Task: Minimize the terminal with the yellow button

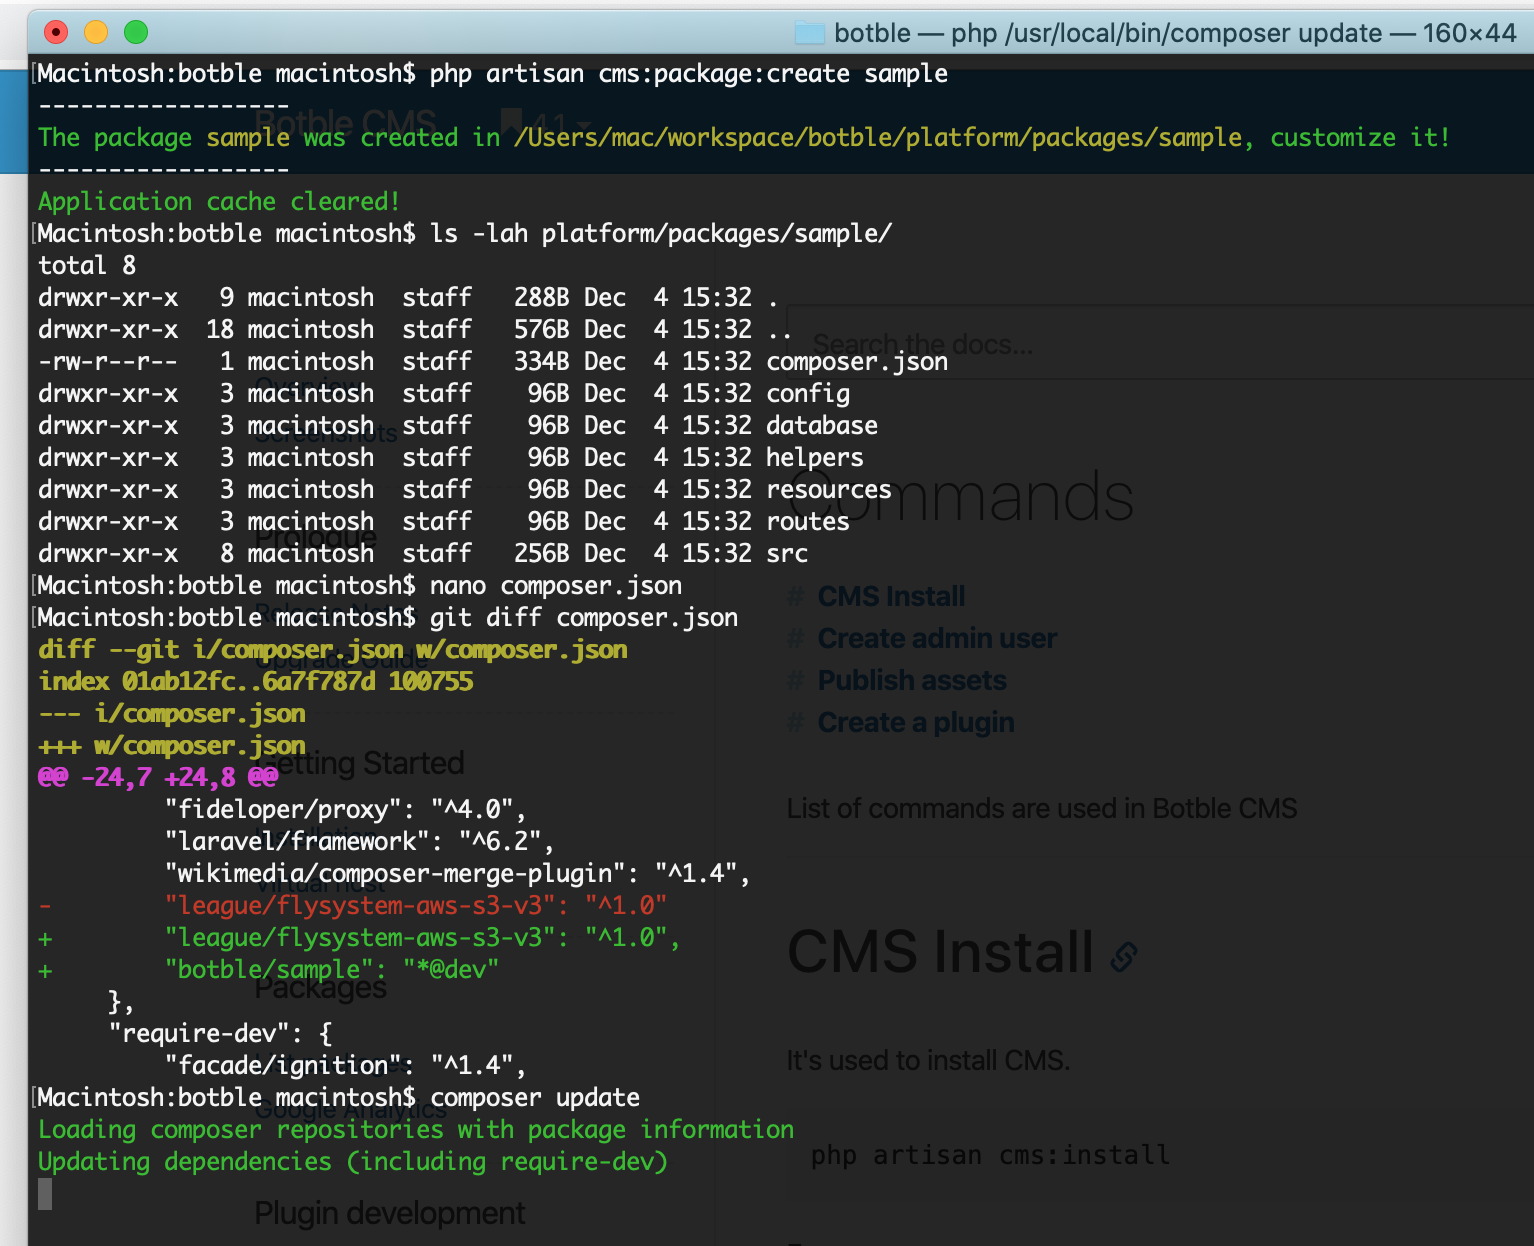Action: tap(96, 33)
